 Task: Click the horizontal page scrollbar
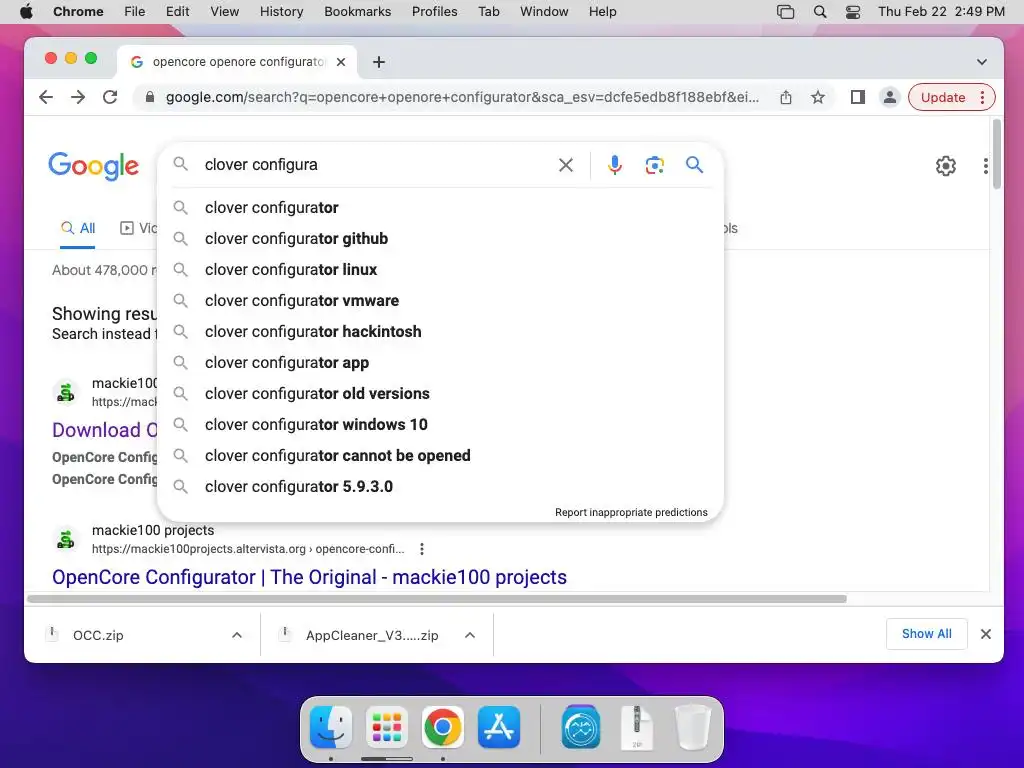[438, 599]
